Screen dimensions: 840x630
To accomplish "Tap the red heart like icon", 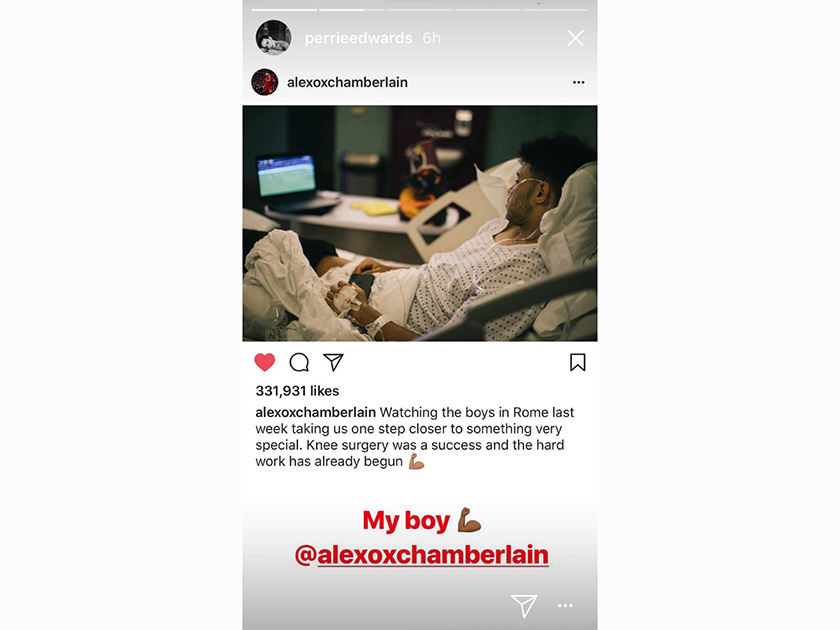I will [x=265, y=363].
